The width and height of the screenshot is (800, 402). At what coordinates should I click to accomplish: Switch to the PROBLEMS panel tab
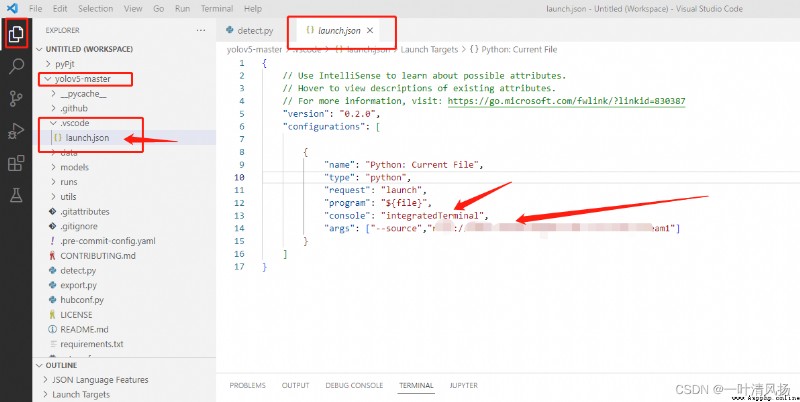pos(247,386)
